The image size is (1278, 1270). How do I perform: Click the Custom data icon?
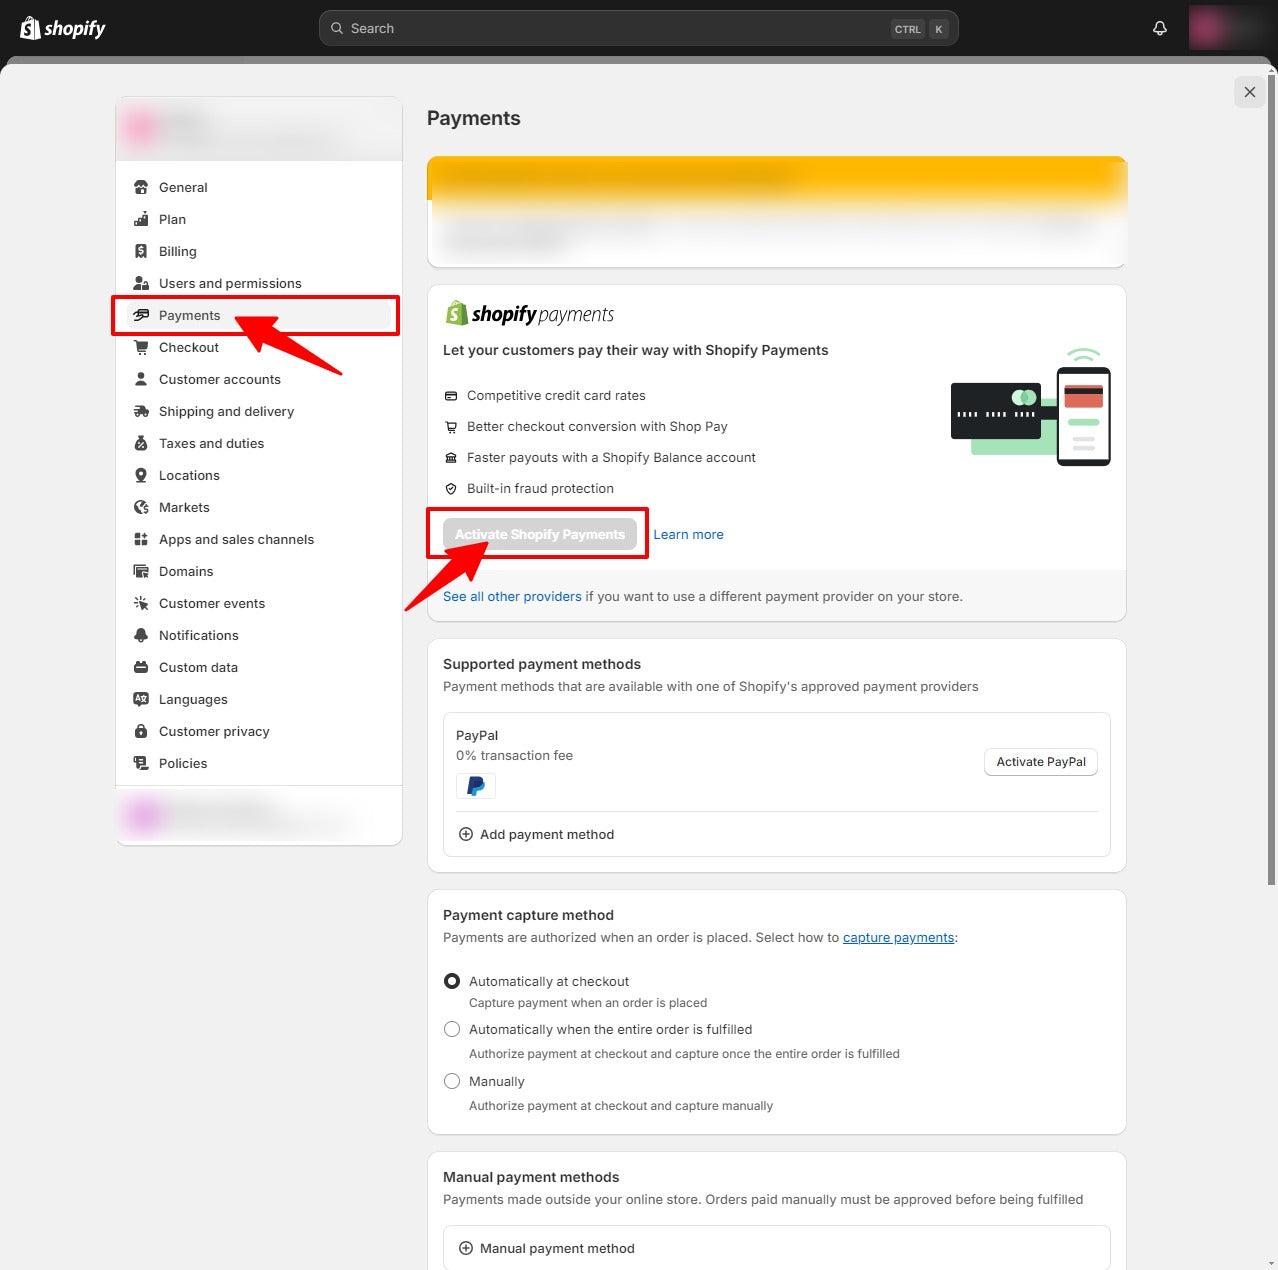coord(141,667)
